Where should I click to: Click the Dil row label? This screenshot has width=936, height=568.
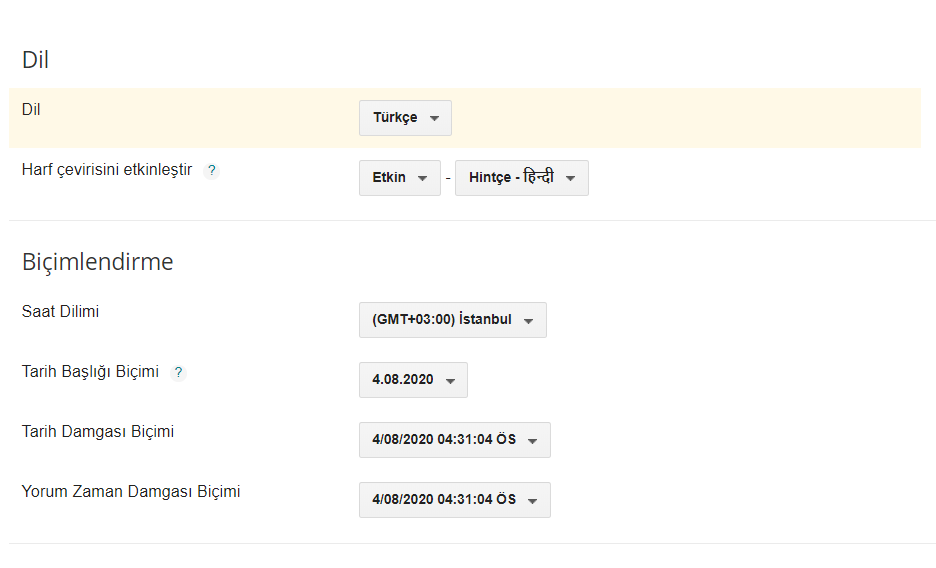[x=31, y=110]
